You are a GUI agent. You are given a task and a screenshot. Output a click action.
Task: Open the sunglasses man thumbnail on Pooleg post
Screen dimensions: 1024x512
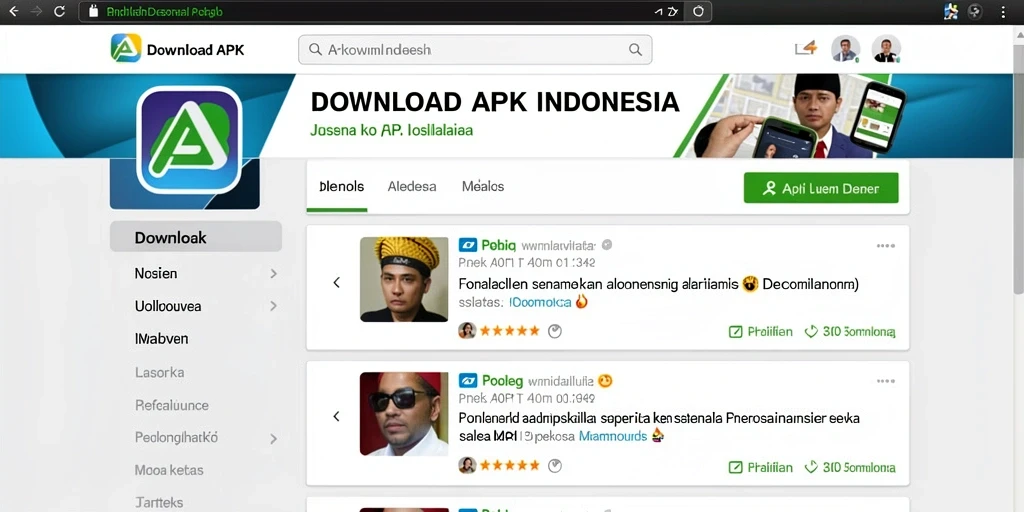[x=404, y=413]
